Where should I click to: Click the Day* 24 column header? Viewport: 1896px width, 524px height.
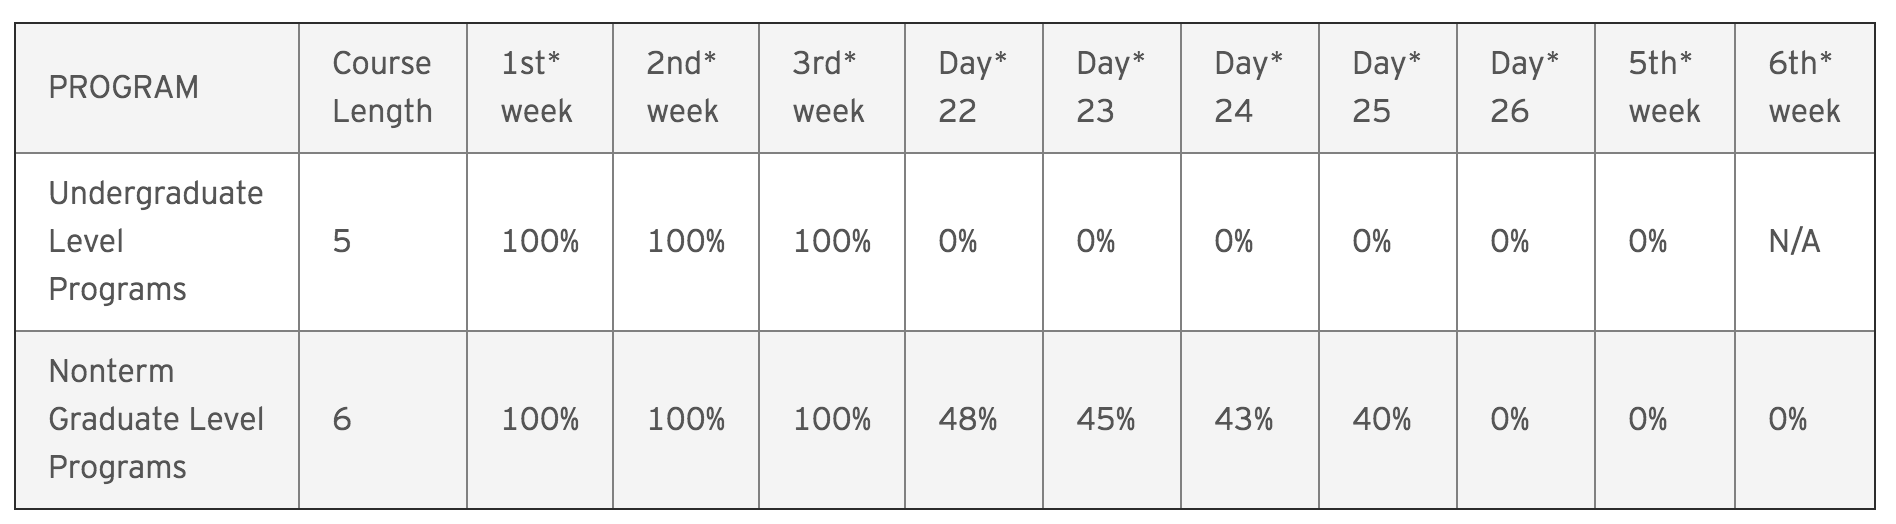1250,88
